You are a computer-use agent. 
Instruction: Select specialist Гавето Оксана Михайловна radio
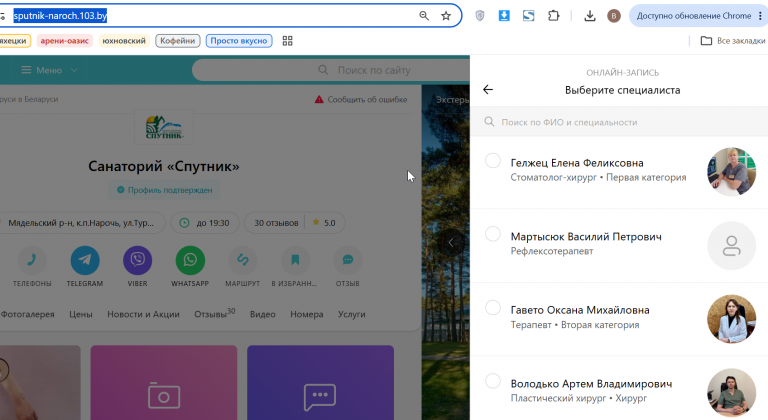pos(493,308)
